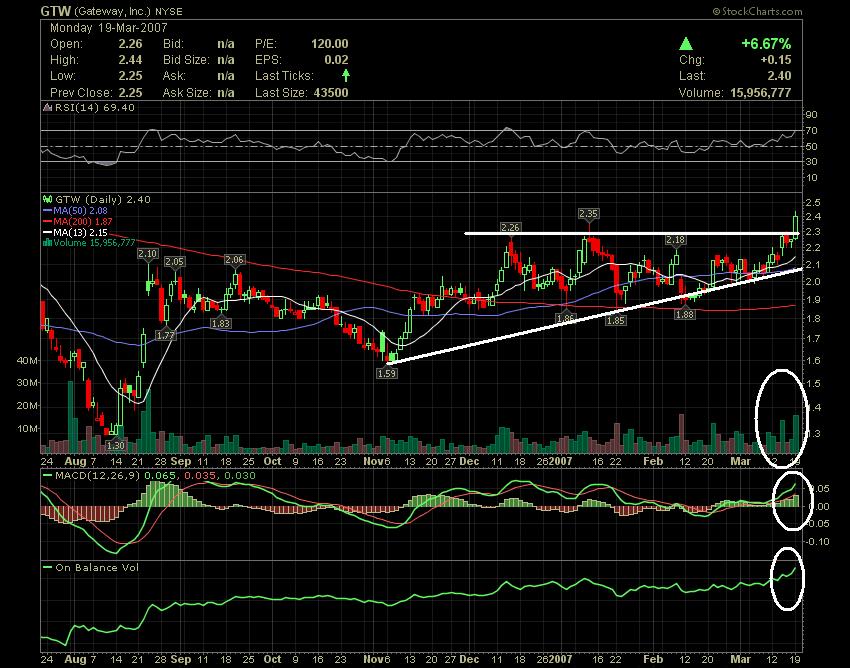Click the Bid Size n/a value

pyautogui.click(x=226, y=60)
